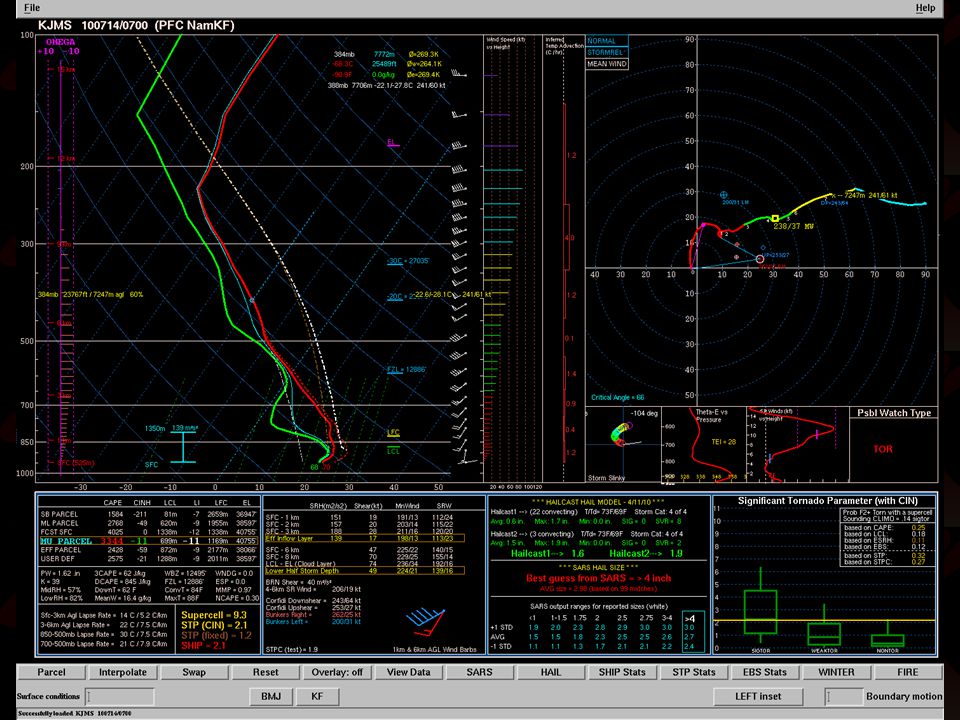Click the LEFT inset button
Image resolution: width=960 pixels, height=720 pixels.
coord(758,696)
